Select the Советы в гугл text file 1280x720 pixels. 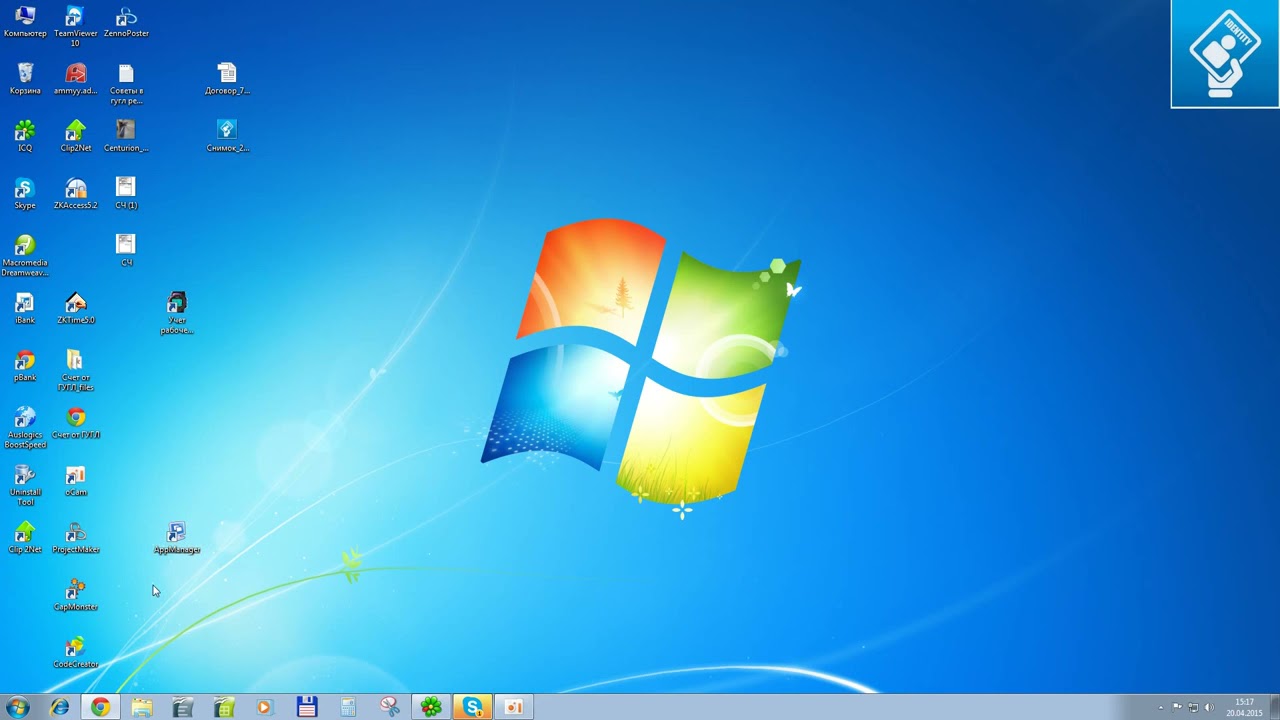tap(126, 84)
